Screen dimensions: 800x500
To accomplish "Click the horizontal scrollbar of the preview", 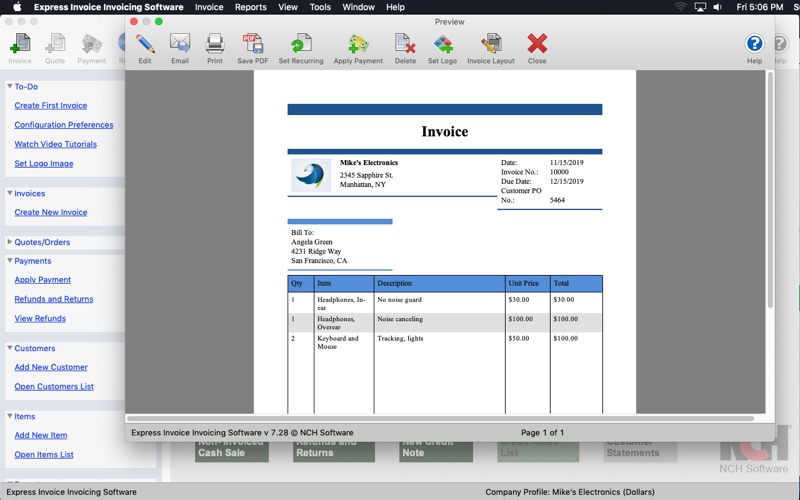I will click(440, 418).
